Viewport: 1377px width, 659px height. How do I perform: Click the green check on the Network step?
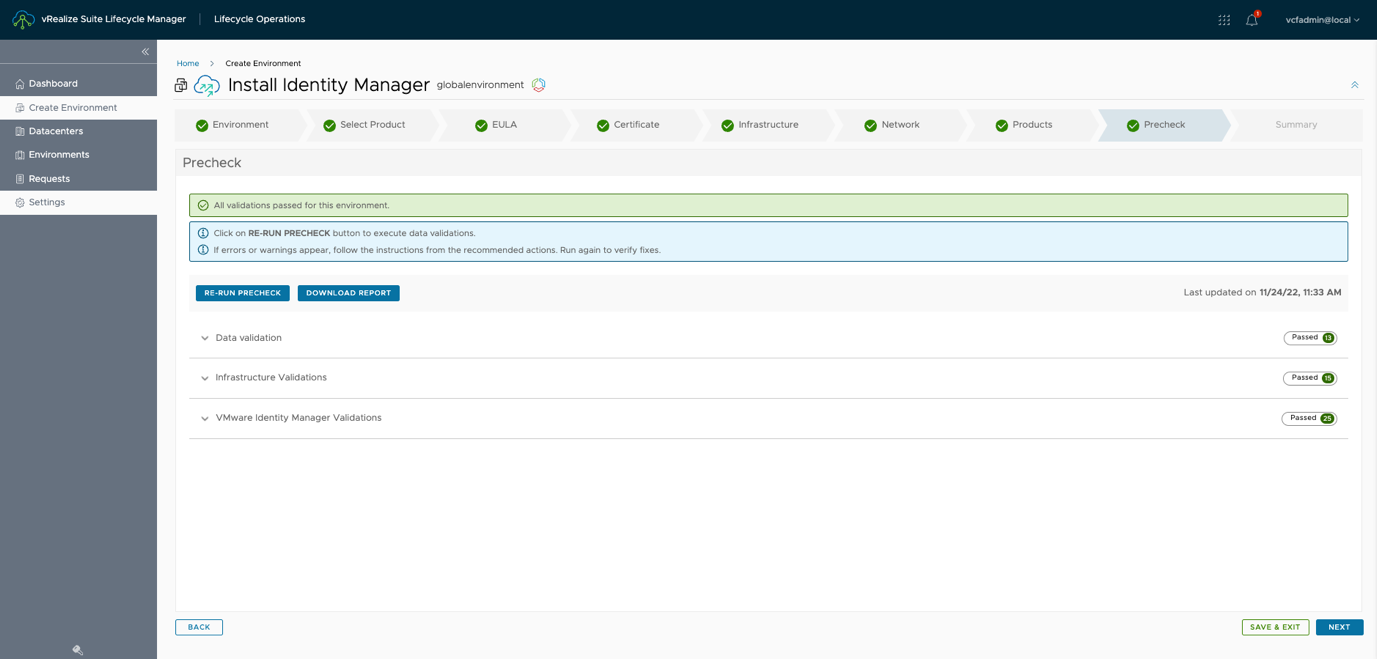870,126
